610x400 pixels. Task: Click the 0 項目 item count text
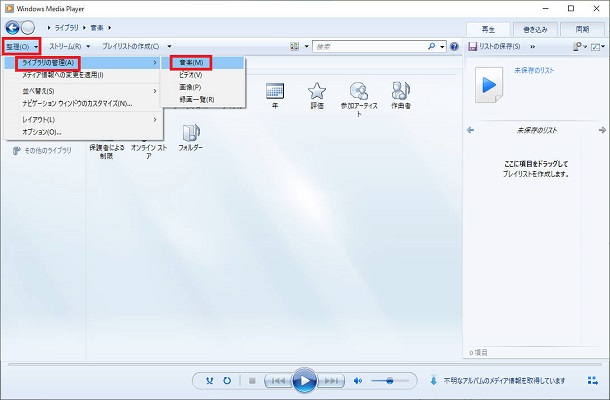tap(478, 353)
